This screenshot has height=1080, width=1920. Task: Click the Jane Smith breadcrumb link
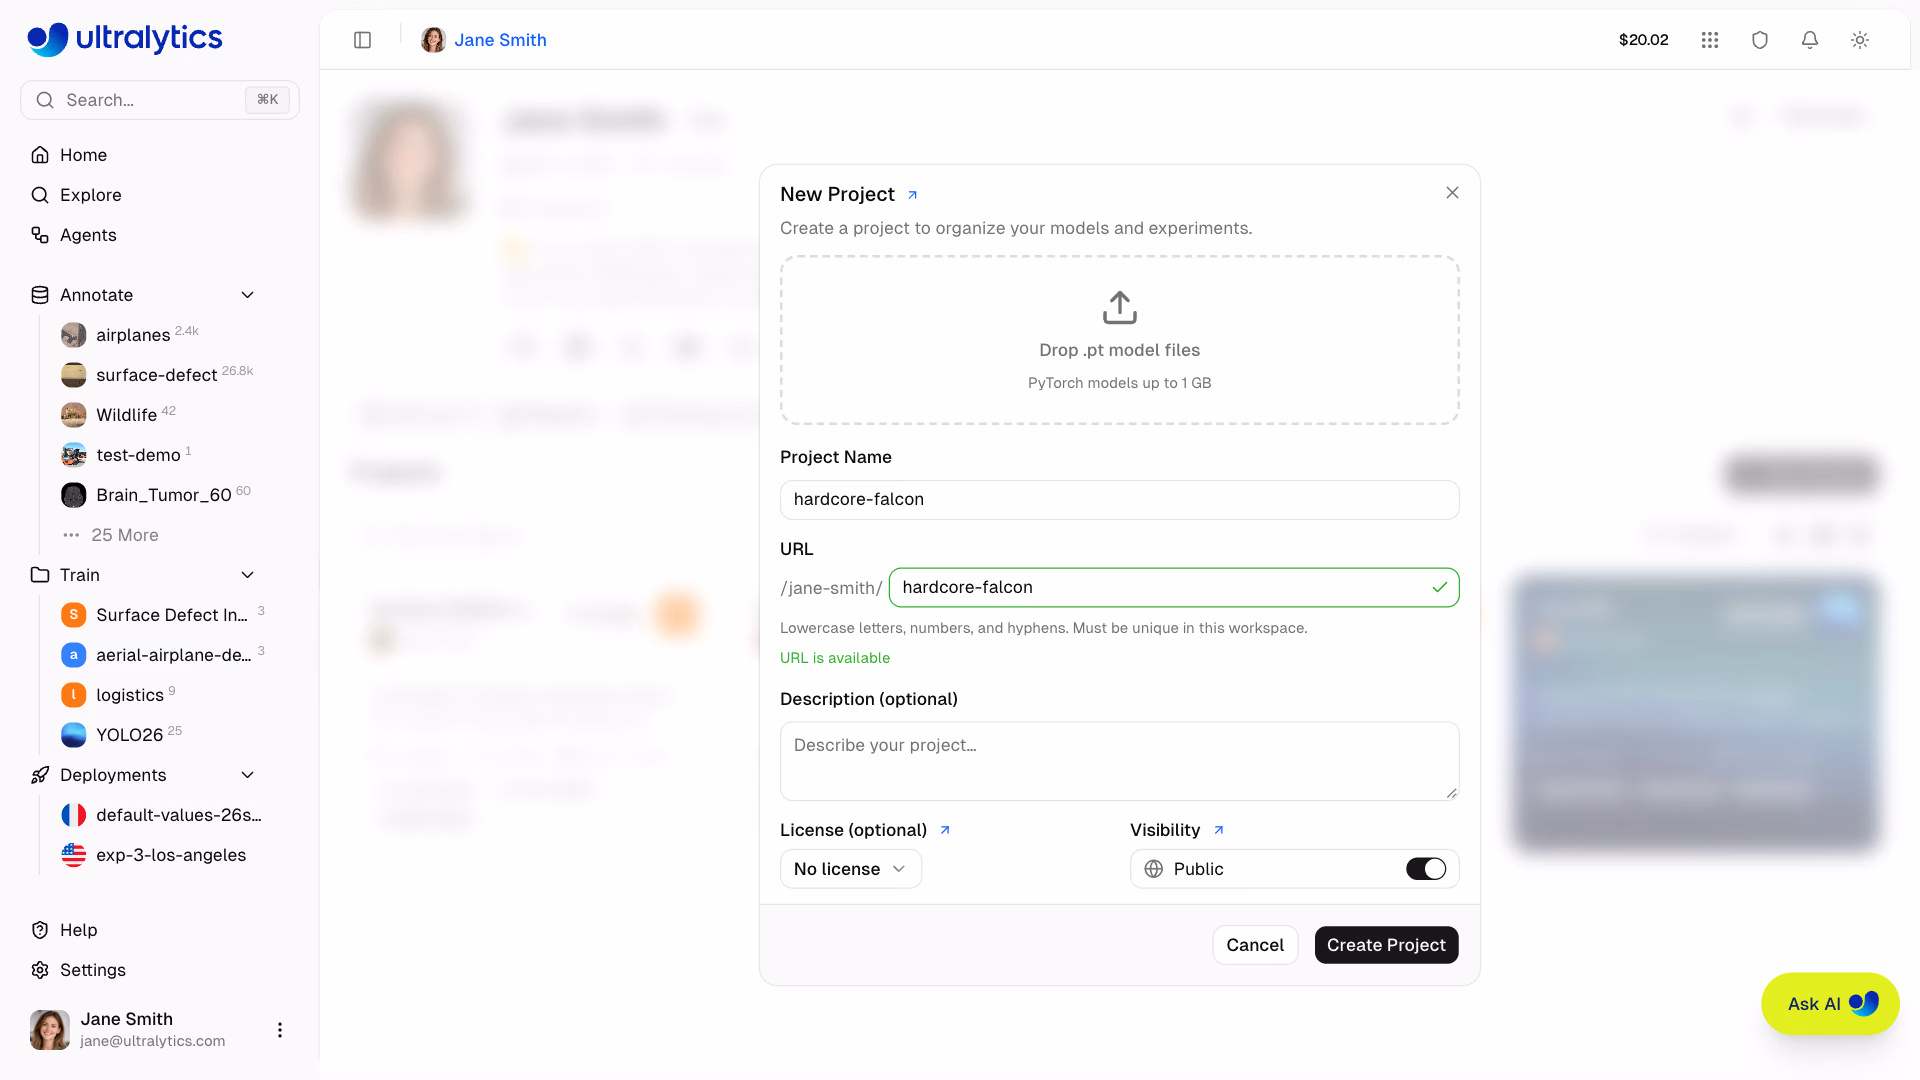pos(500,40)
